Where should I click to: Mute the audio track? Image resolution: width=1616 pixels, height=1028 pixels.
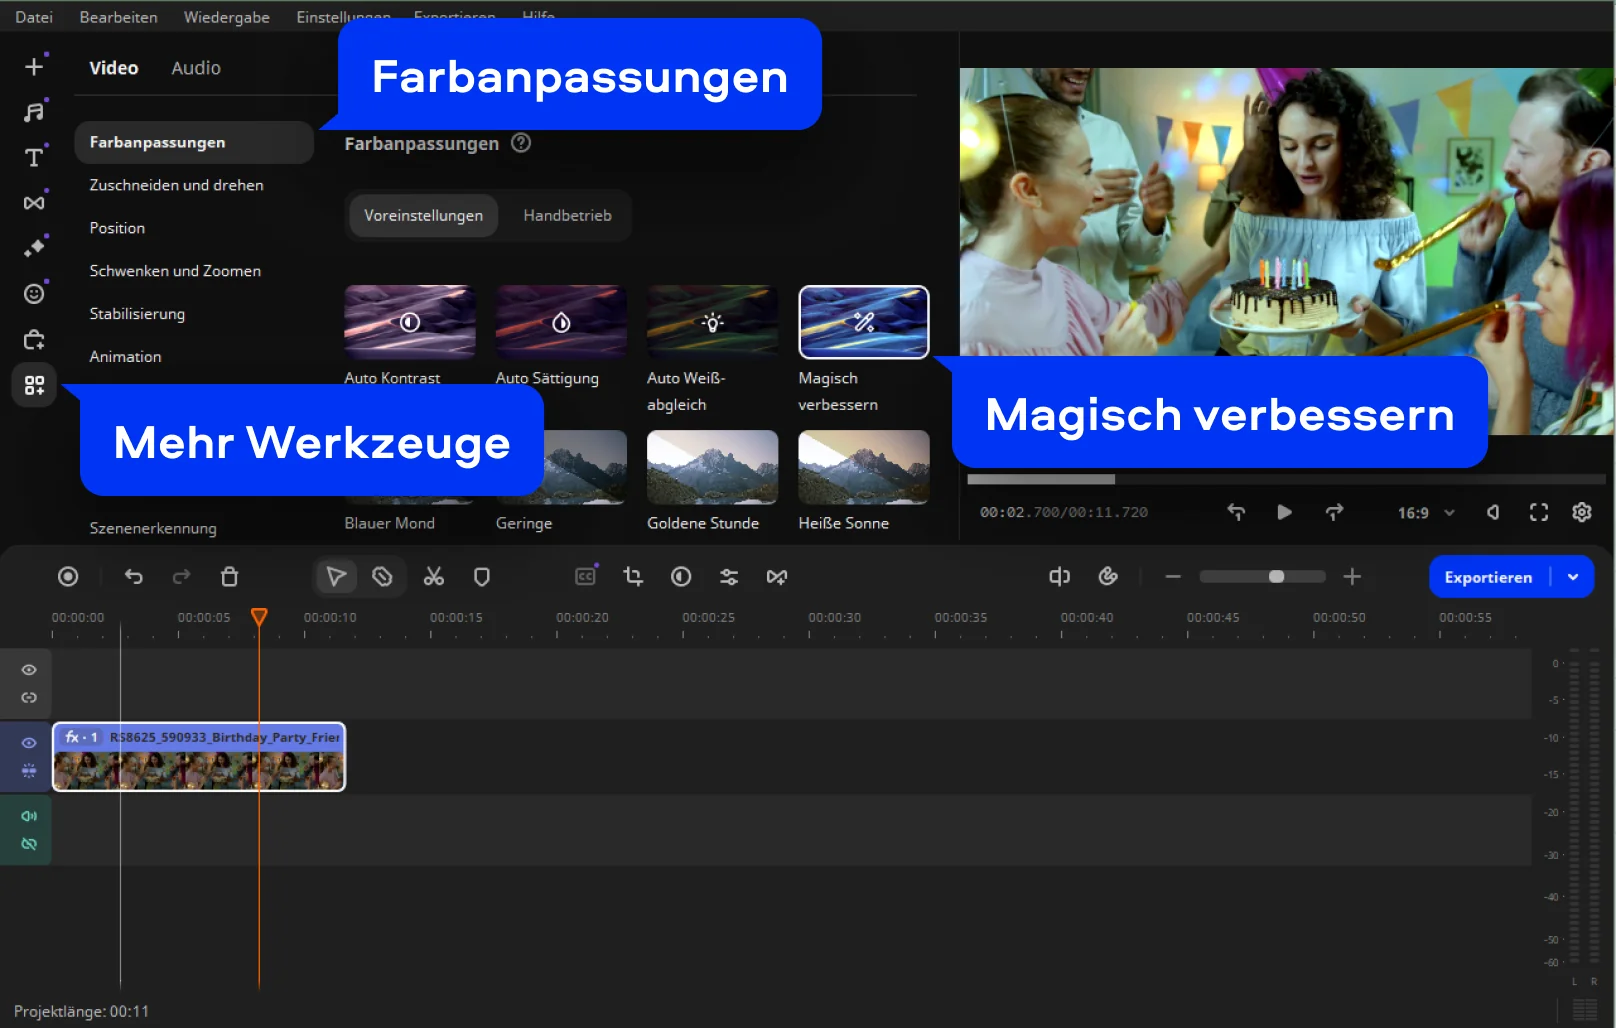[x=29, y=816]
